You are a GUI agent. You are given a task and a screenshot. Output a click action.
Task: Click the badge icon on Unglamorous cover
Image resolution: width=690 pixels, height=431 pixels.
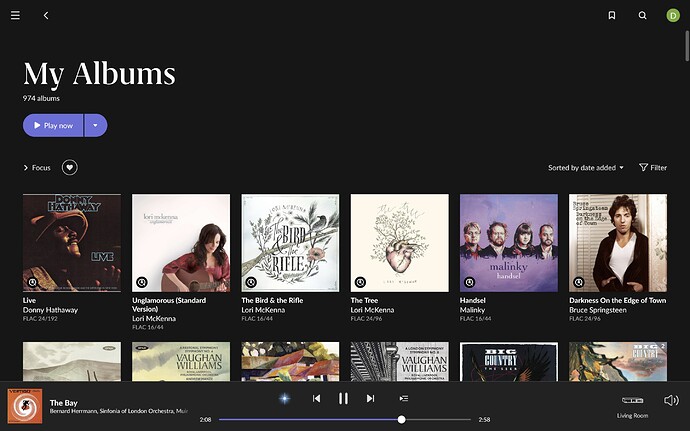click(142, 282)
